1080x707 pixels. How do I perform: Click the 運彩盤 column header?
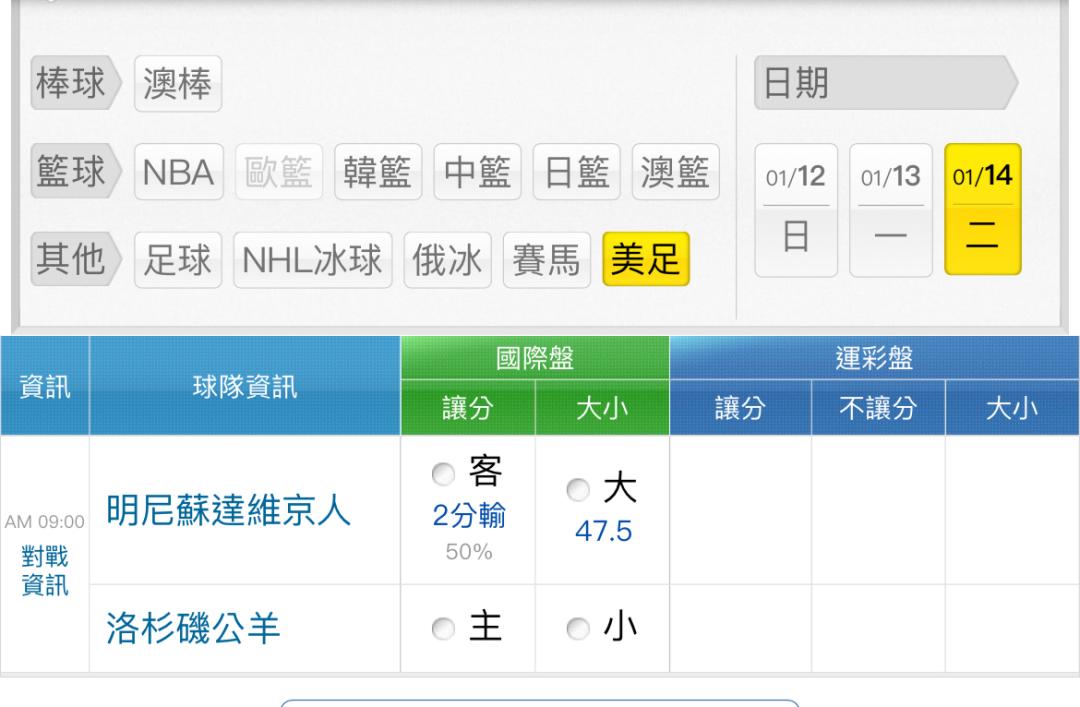pyautogui.click(x=874, y=358)
